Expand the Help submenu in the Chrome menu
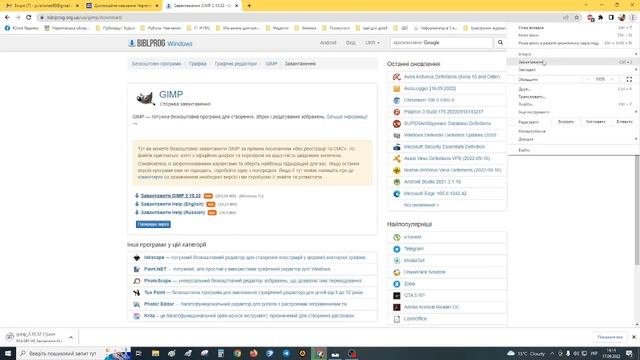 pyautogui.click(x=573, y=139)
